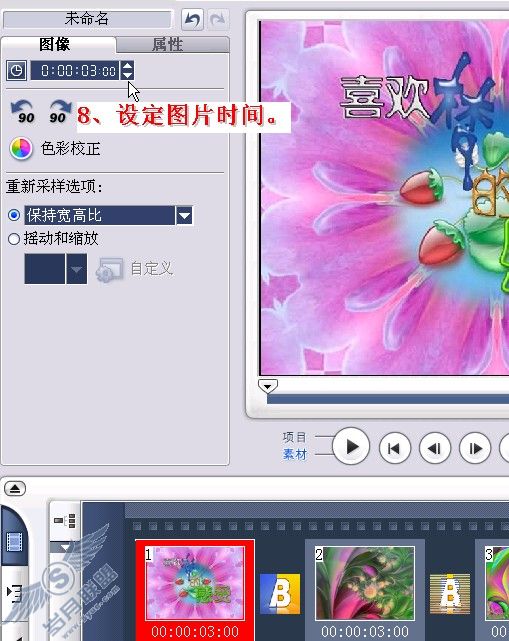Jump to start with the home button
Screen dimensions: 509x641
(395, 448)
